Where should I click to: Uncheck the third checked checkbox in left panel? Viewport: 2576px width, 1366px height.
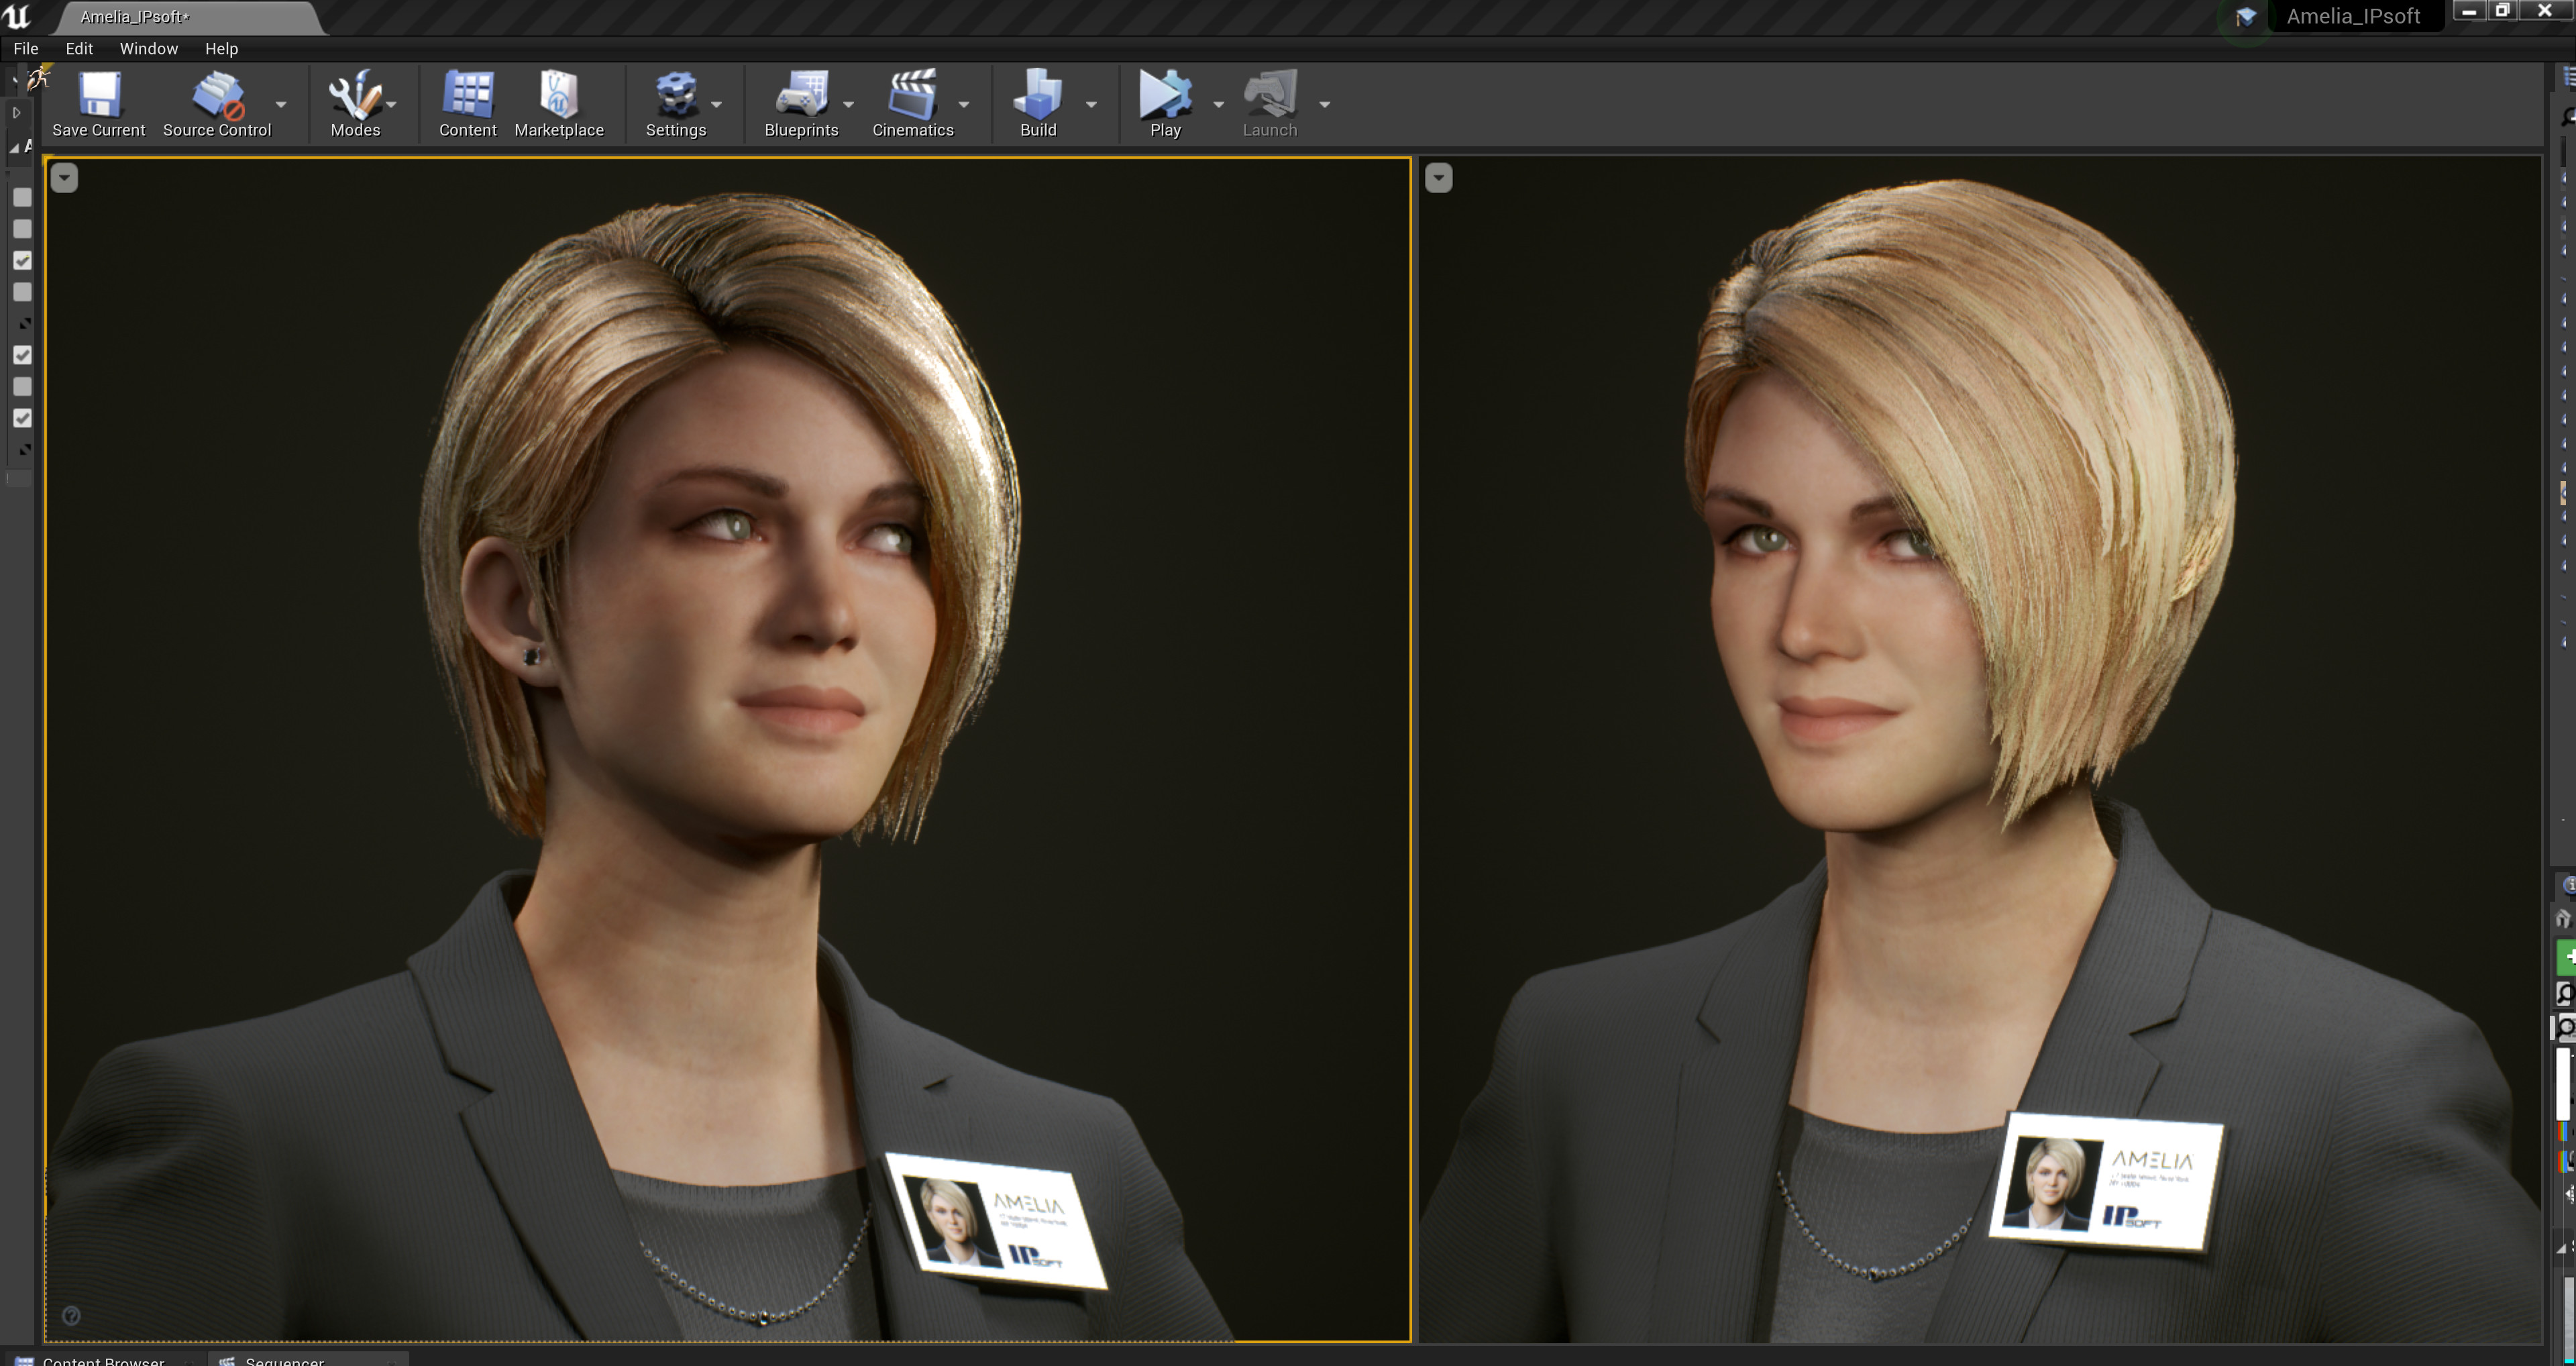tap(22, 261)
